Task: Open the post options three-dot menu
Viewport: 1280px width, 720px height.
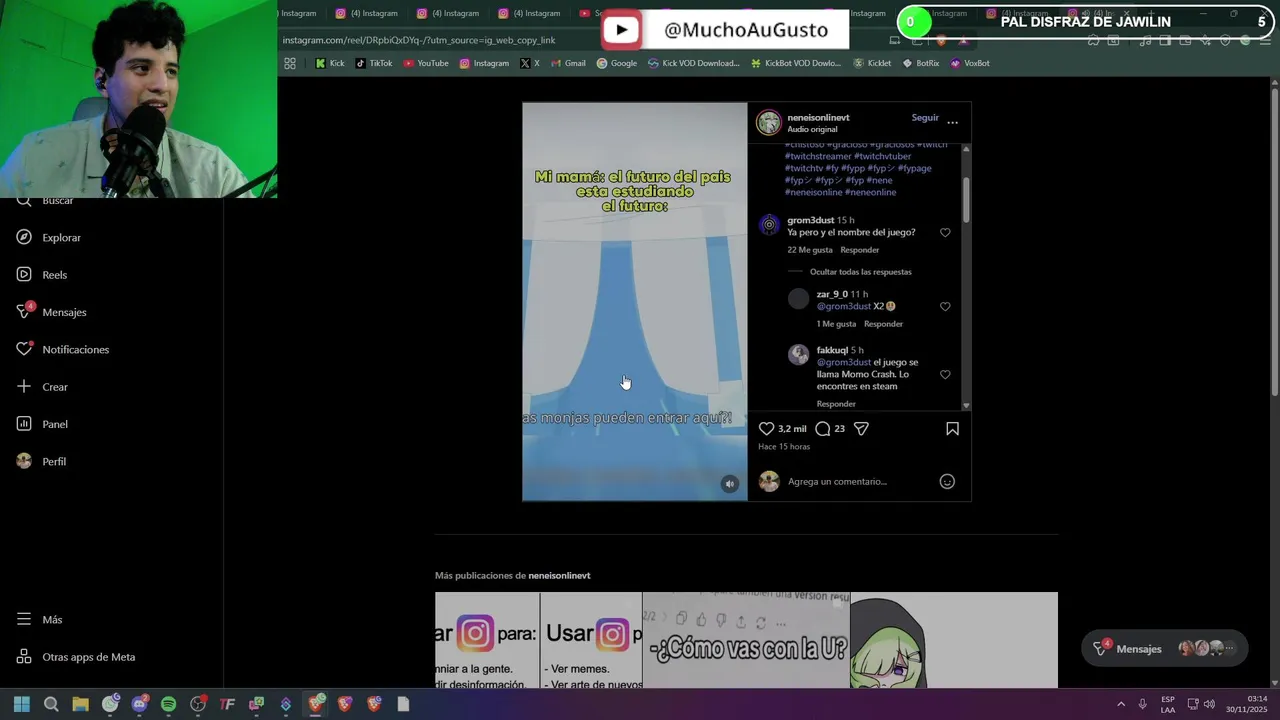Action: (952, 123)
